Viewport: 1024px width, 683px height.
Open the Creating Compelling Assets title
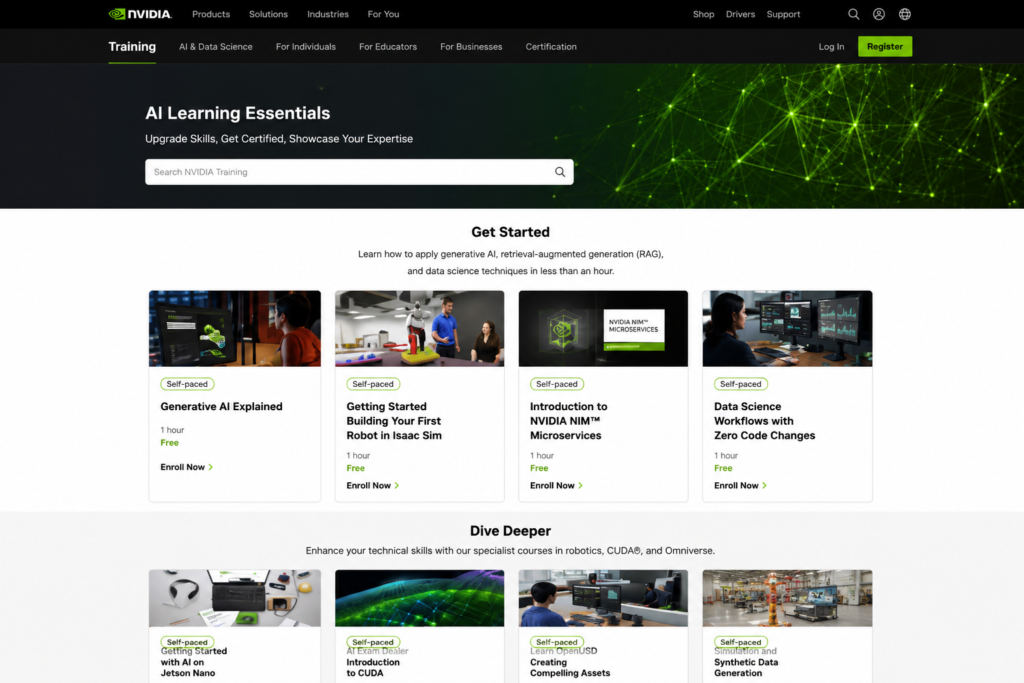point(569,667)
